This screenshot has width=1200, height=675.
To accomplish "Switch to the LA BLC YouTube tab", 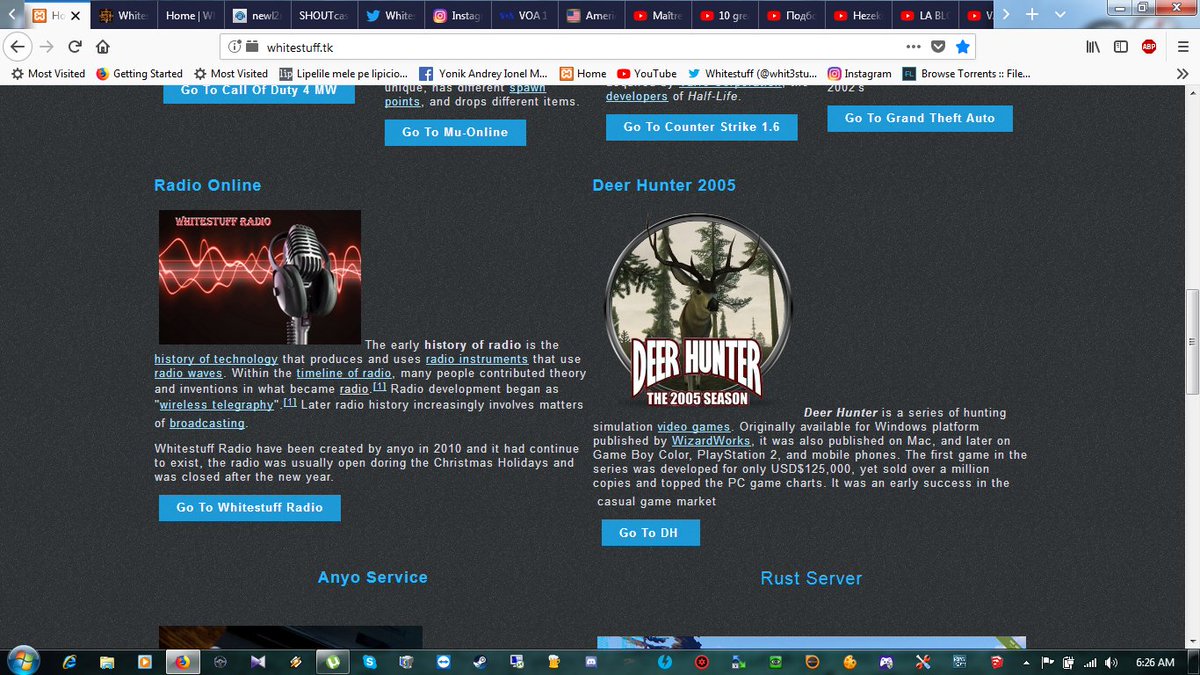I will 925,16.
